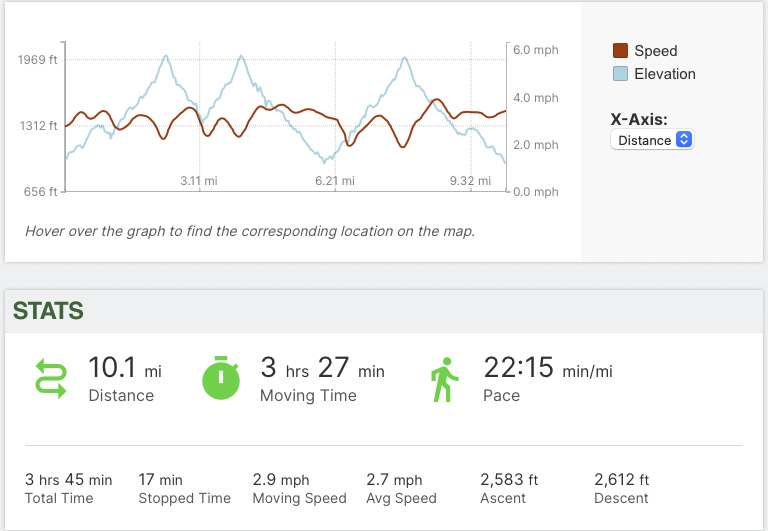This screenshot has width=768, height=531.
Task: Click the STATS section heading
Action: point(48,310)
